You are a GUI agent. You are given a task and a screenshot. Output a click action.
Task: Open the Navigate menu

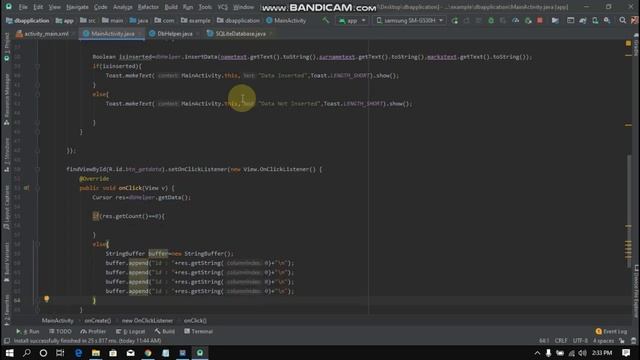pos(77,7)
